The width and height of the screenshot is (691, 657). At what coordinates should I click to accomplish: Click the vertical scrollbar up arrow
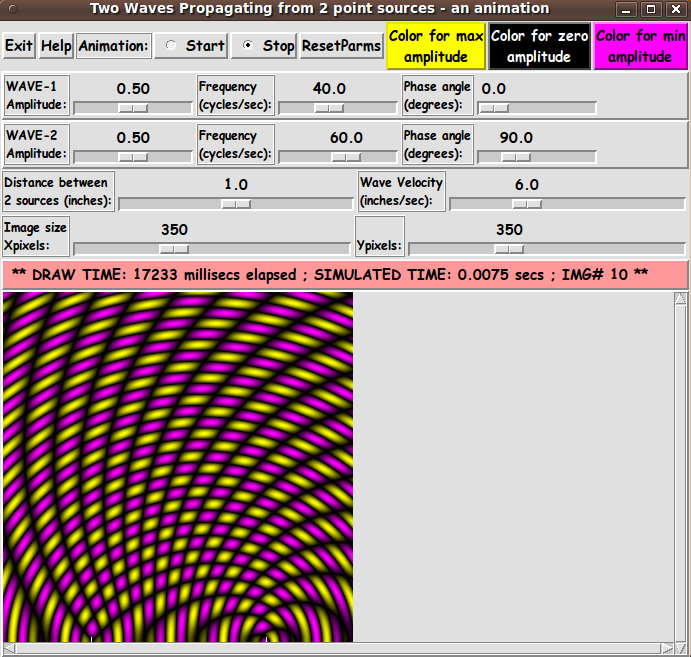[x=680, y=298]
